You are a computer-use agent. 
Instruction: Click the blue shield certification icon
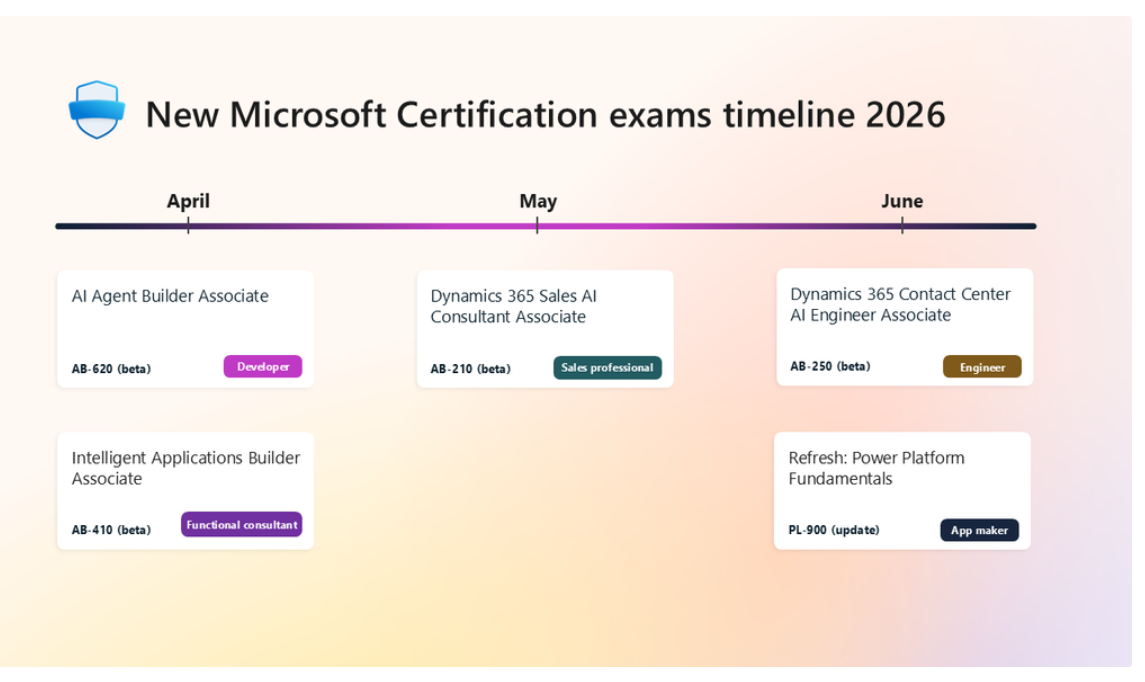click(97, 110)
